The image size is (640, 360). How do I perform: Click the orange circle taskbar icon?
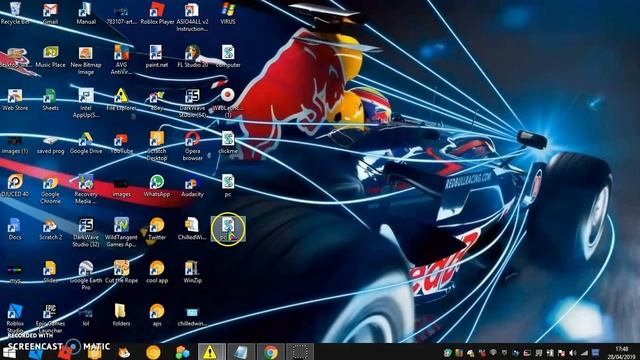(153, 352)
